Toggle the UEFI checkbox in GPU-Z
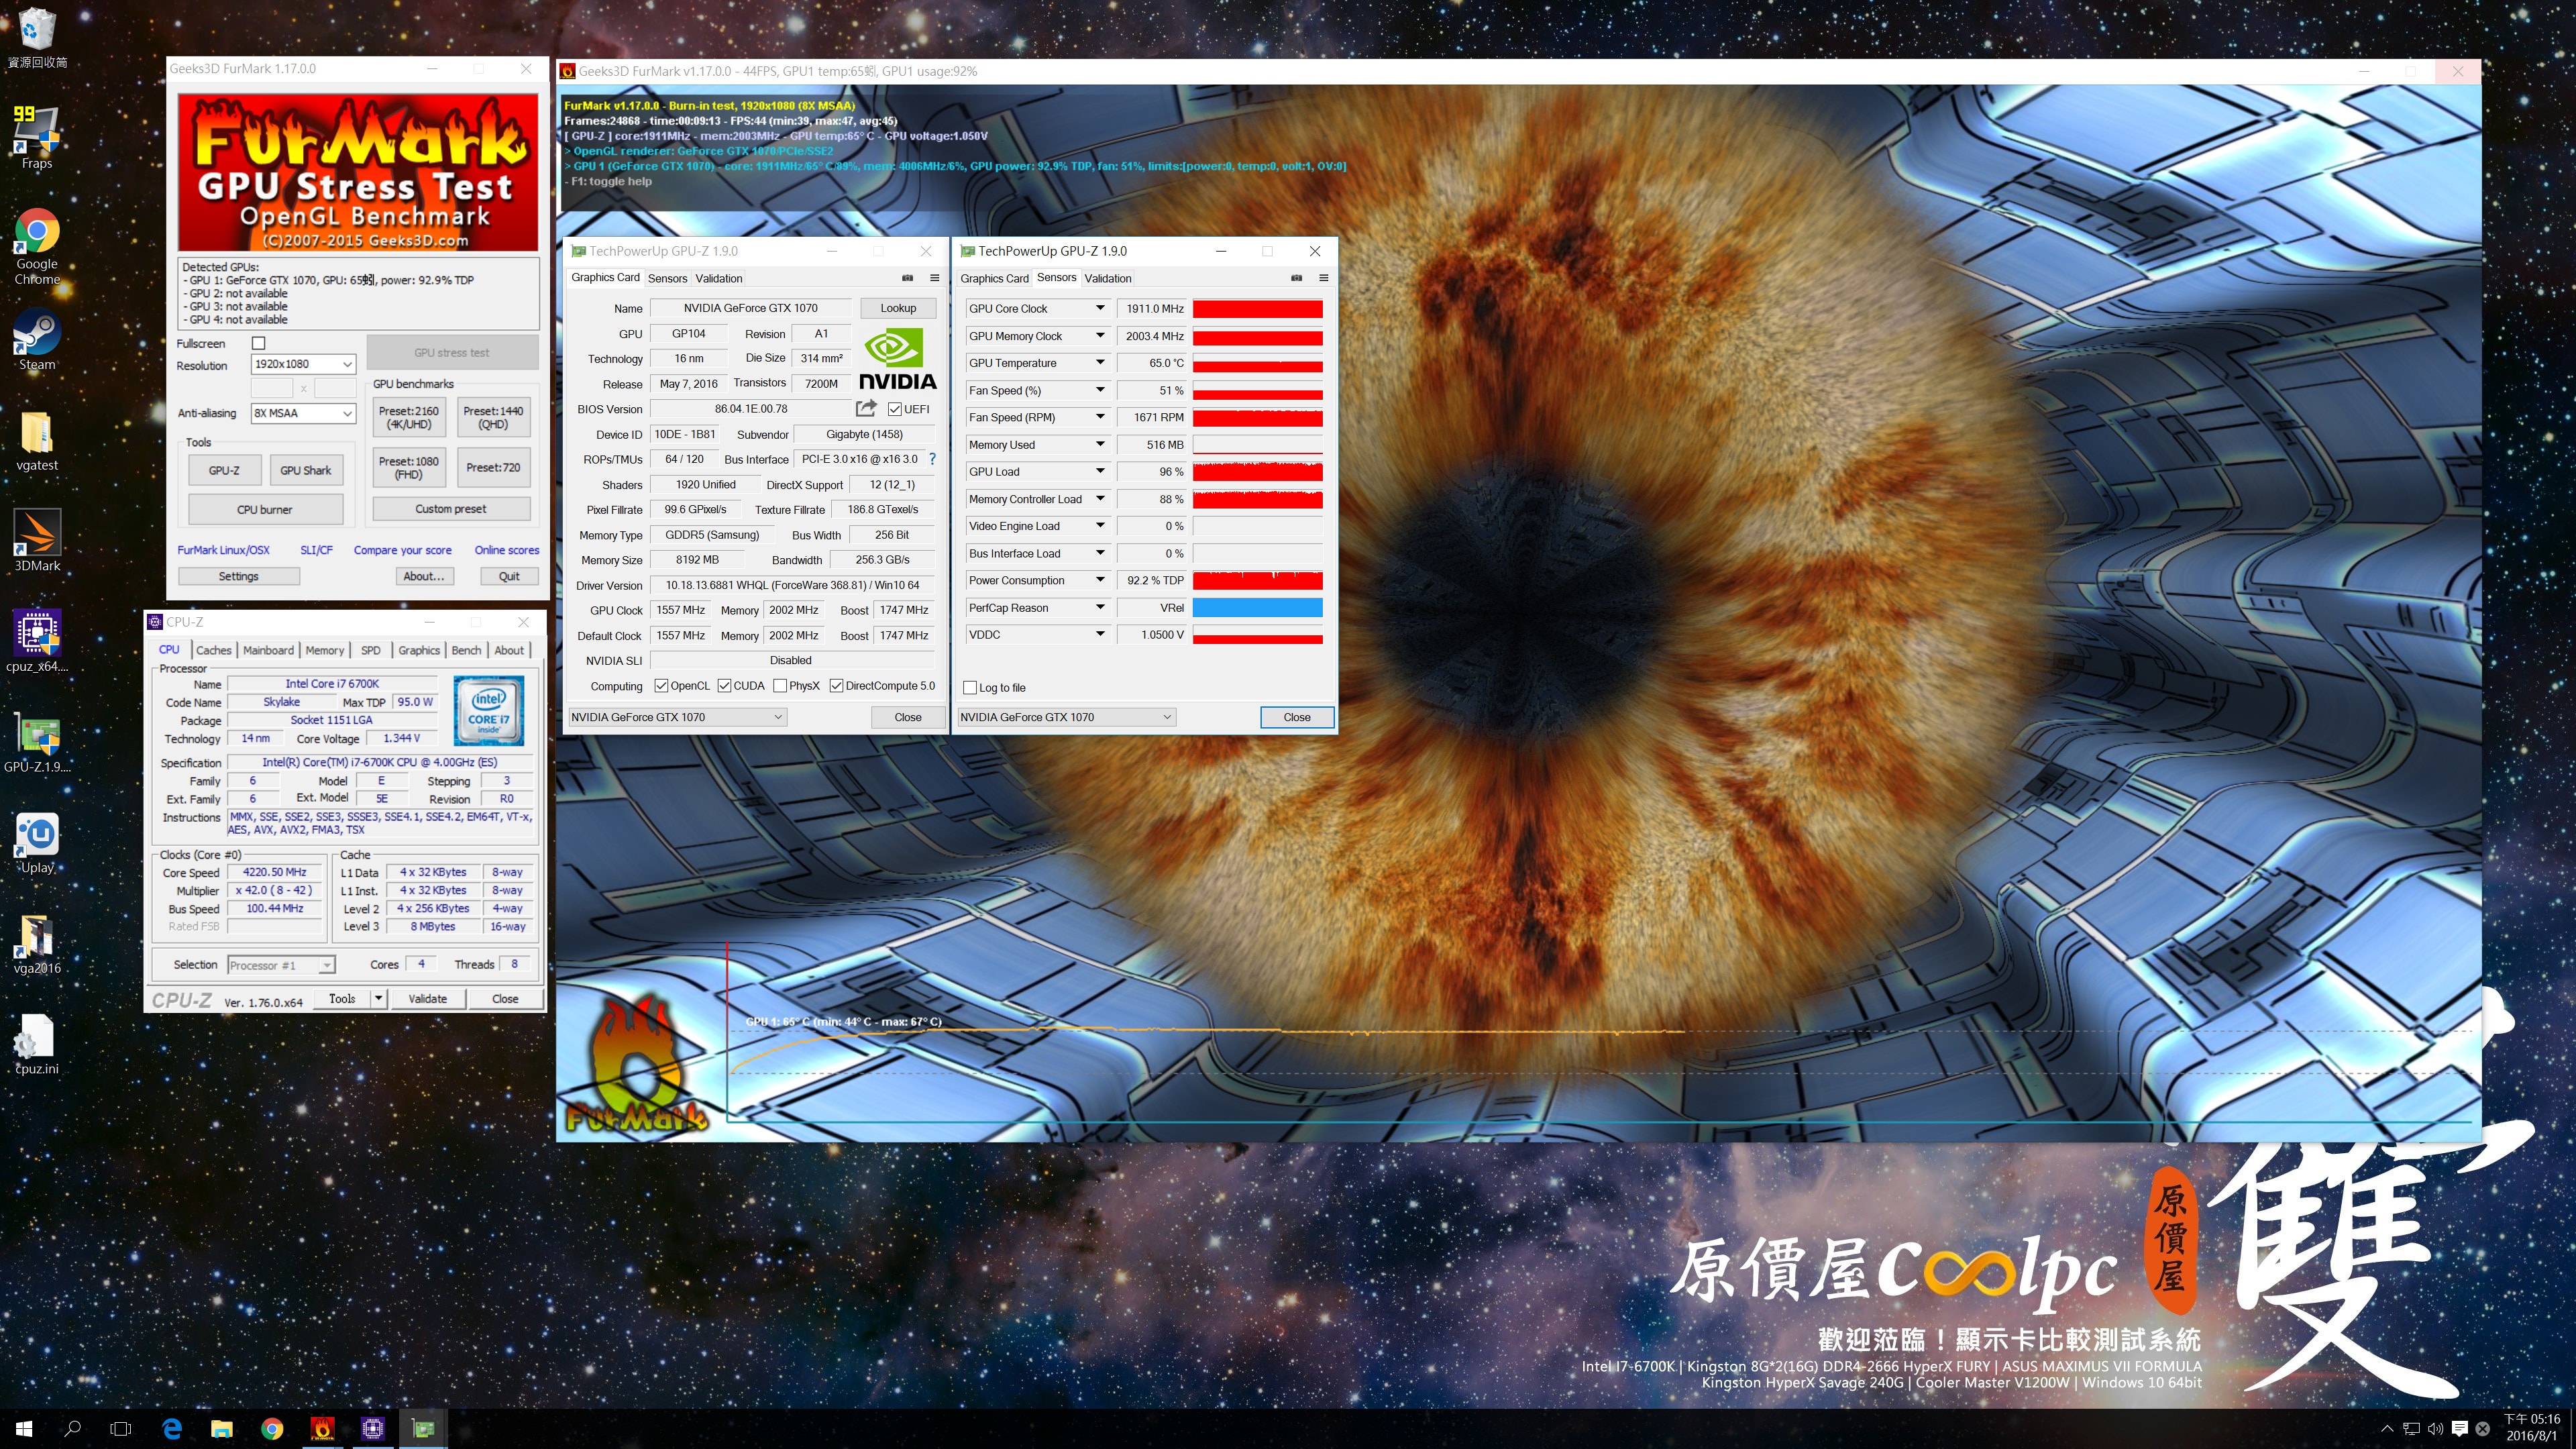The width and height of the screenshot is (2576, 1449). click(894, 409)
